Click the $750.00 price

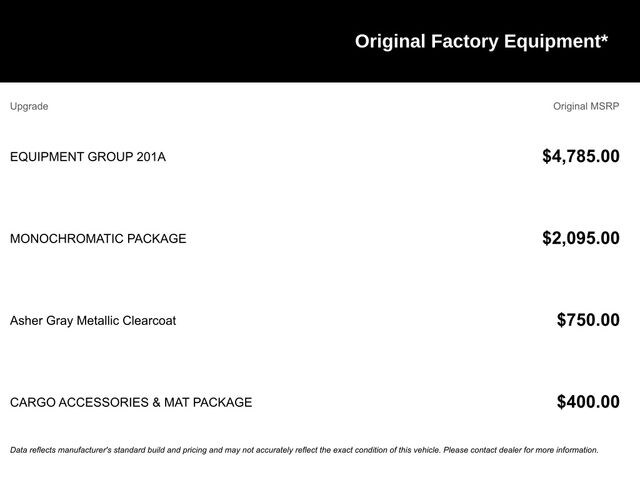click(588, 320)
